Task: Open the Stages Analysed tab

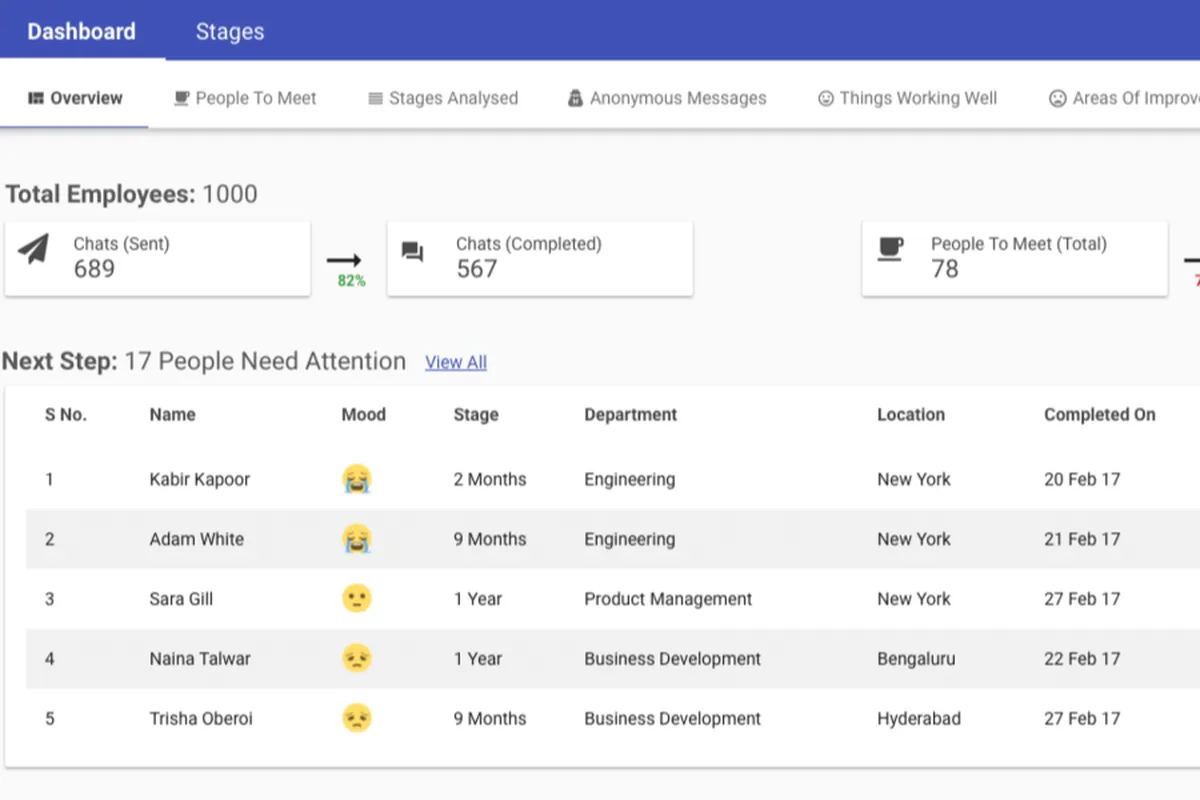Action: point(443,98)
